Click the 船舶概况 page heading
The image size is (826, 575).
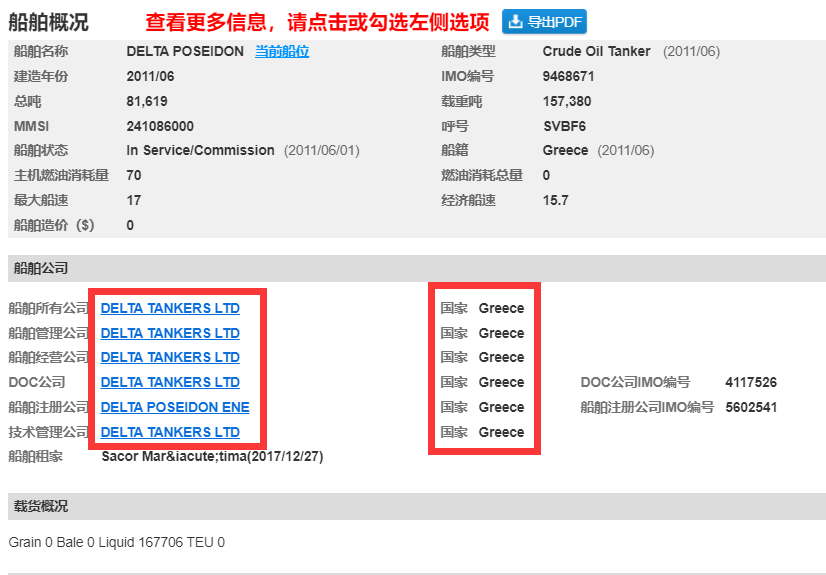point(48,22)
